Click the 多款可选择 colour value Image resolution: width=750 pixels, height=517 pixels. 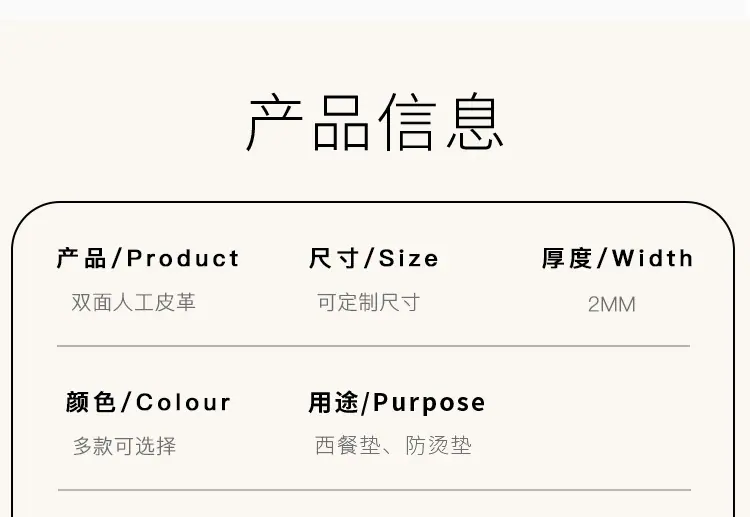pos(124,446)
